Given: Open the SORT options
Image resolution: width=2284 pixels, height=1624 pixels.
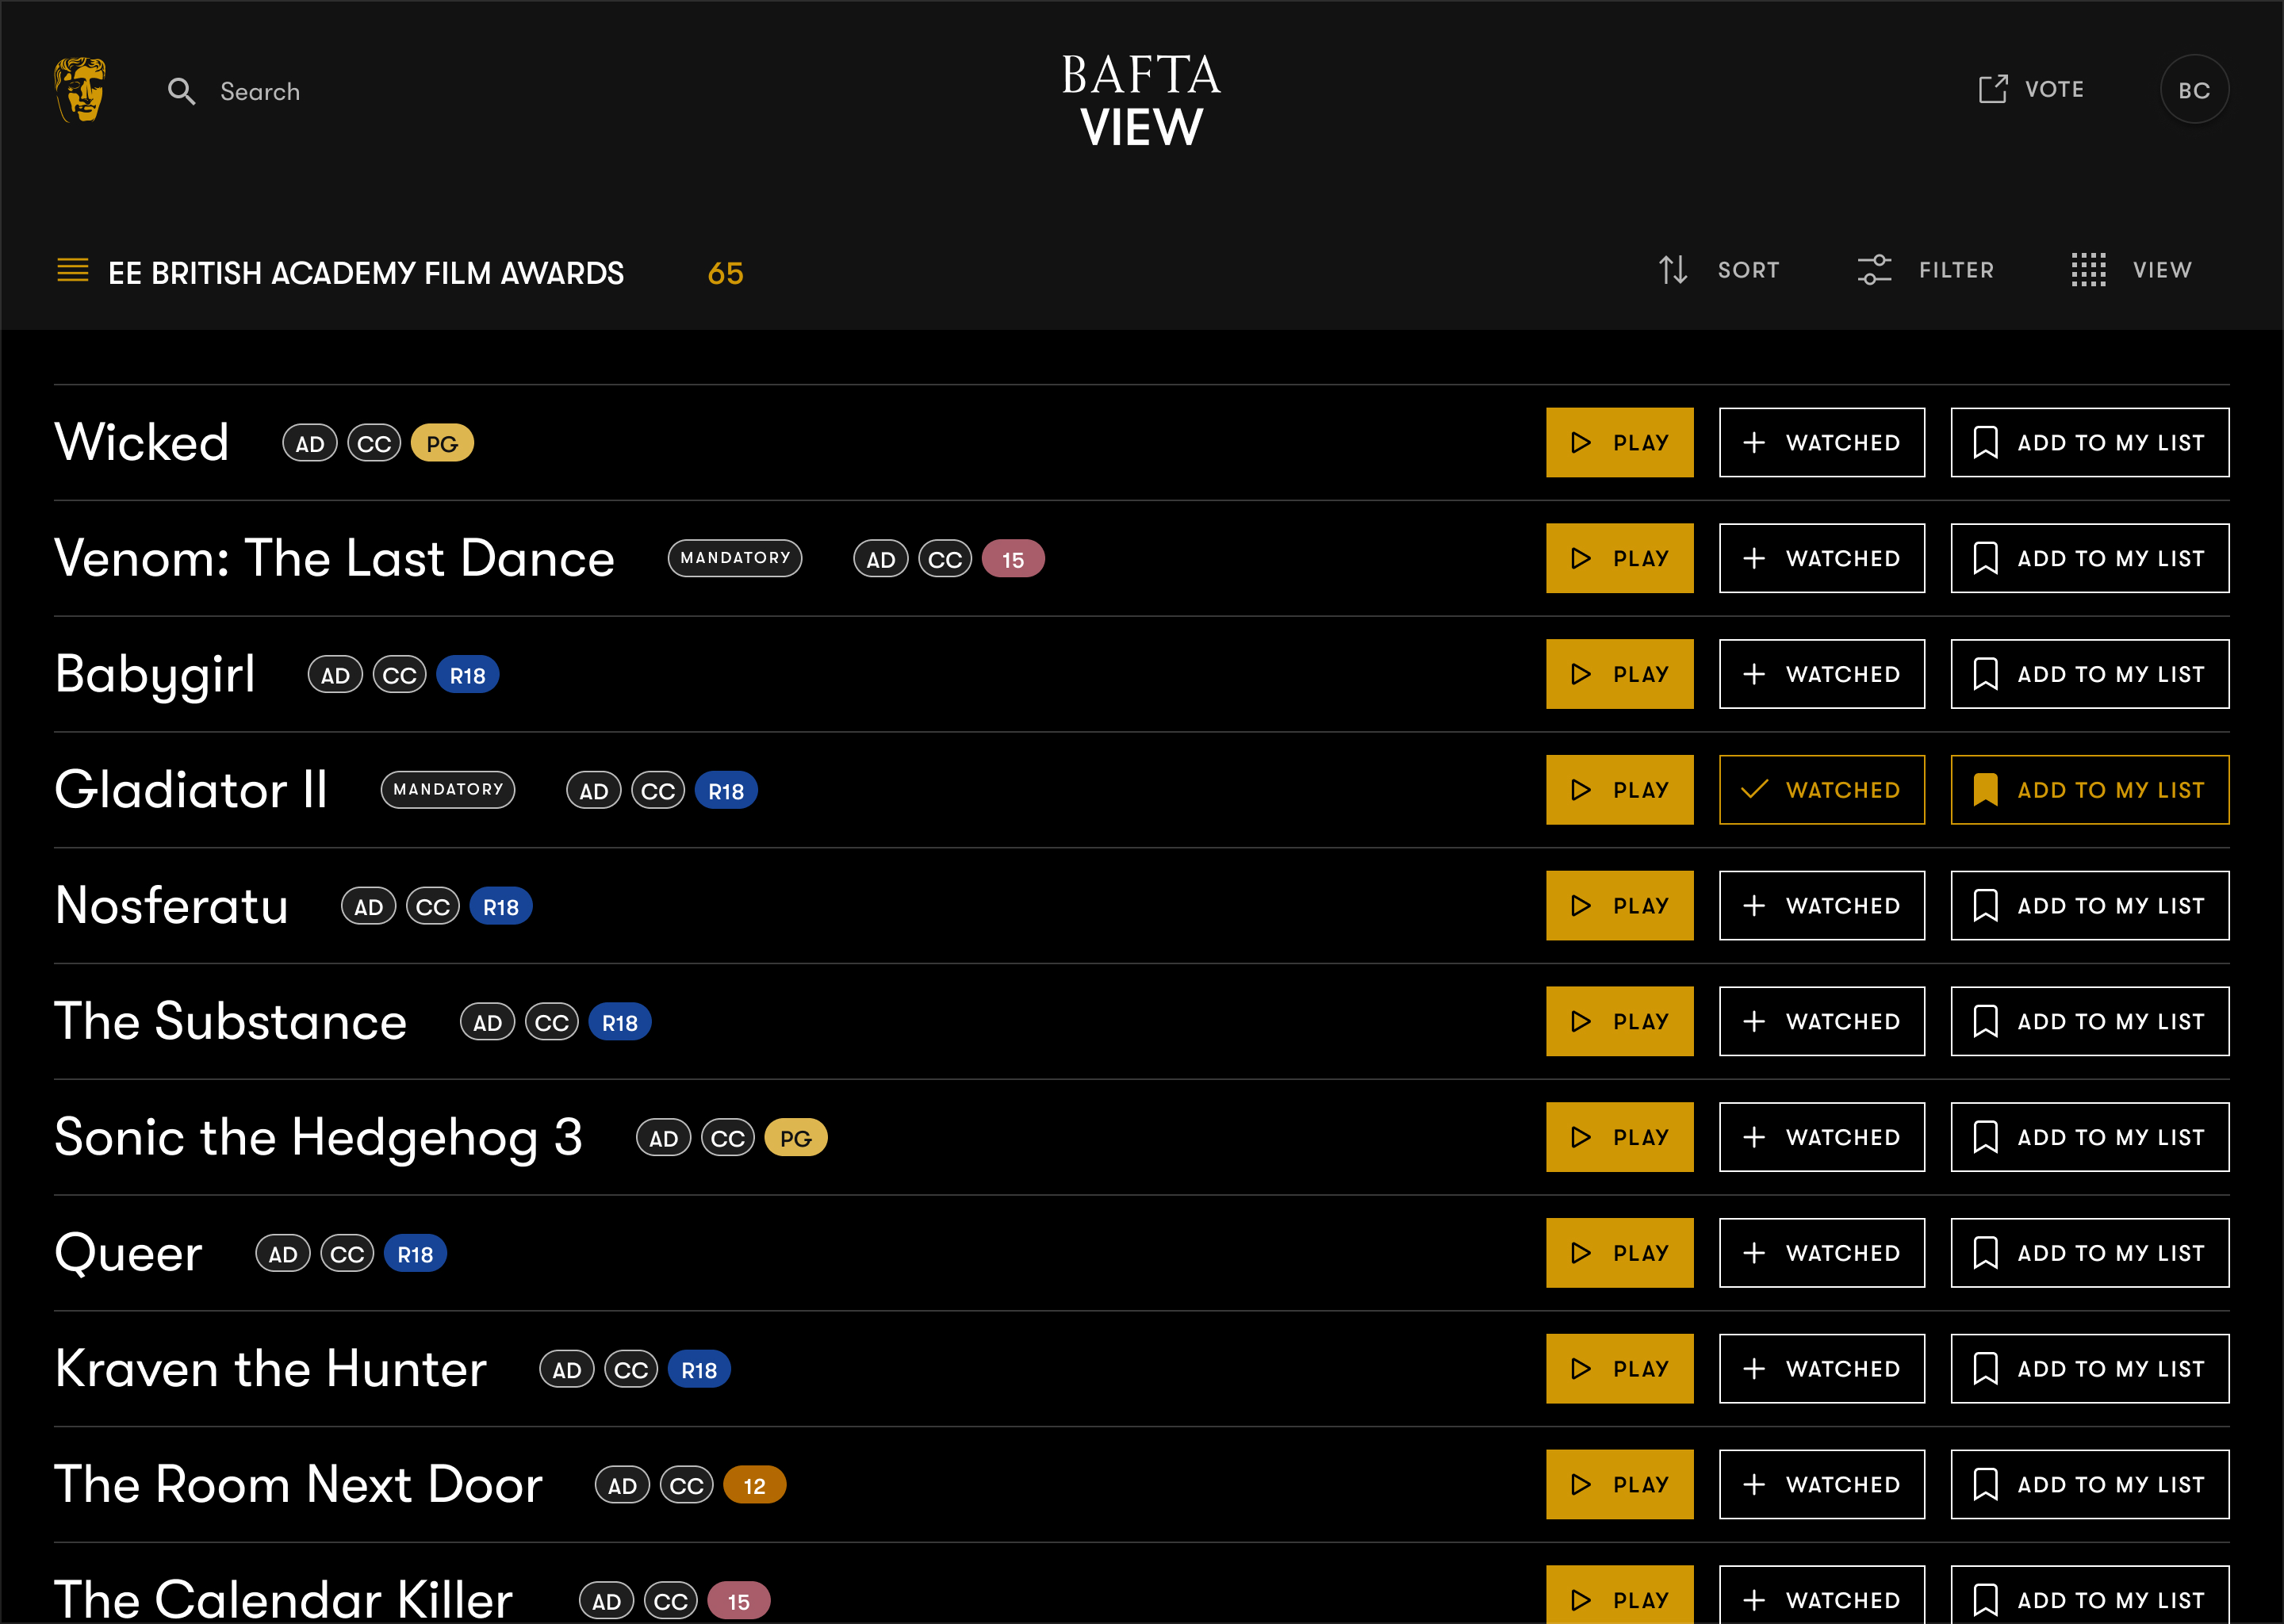Looking at the screenshot, I should (x=1748, y=270).
